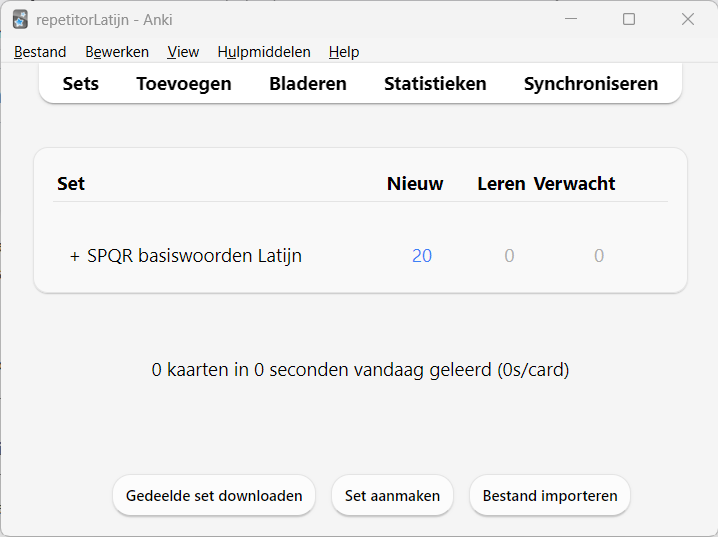The width and height of the screenshot is (718, 537).
Task: Click Gedeelde set downloaden button
Action: tap(214, 496)
